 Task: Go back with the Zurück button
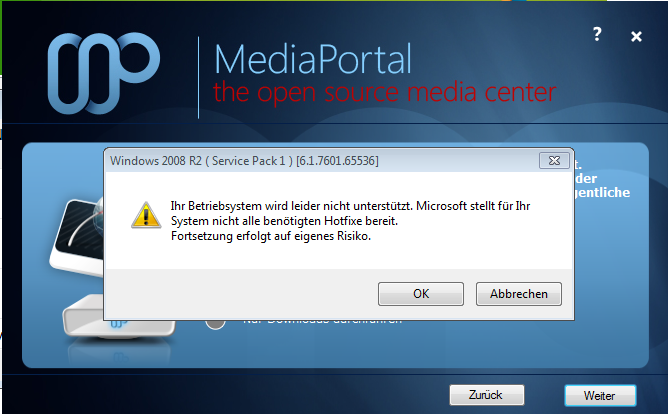coord(487,395)
